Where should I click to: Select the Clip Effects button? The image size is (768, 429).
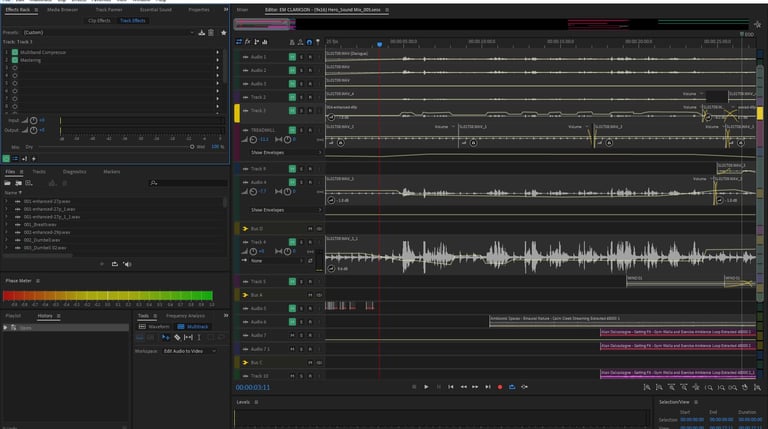tap(99, 20)
